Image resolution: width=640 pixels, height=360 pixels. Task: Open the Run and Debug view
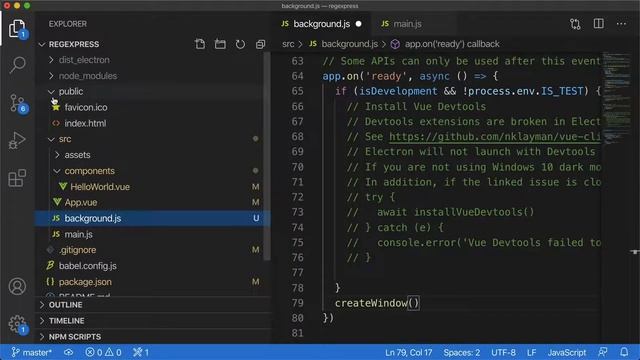(x=17, y=140)
